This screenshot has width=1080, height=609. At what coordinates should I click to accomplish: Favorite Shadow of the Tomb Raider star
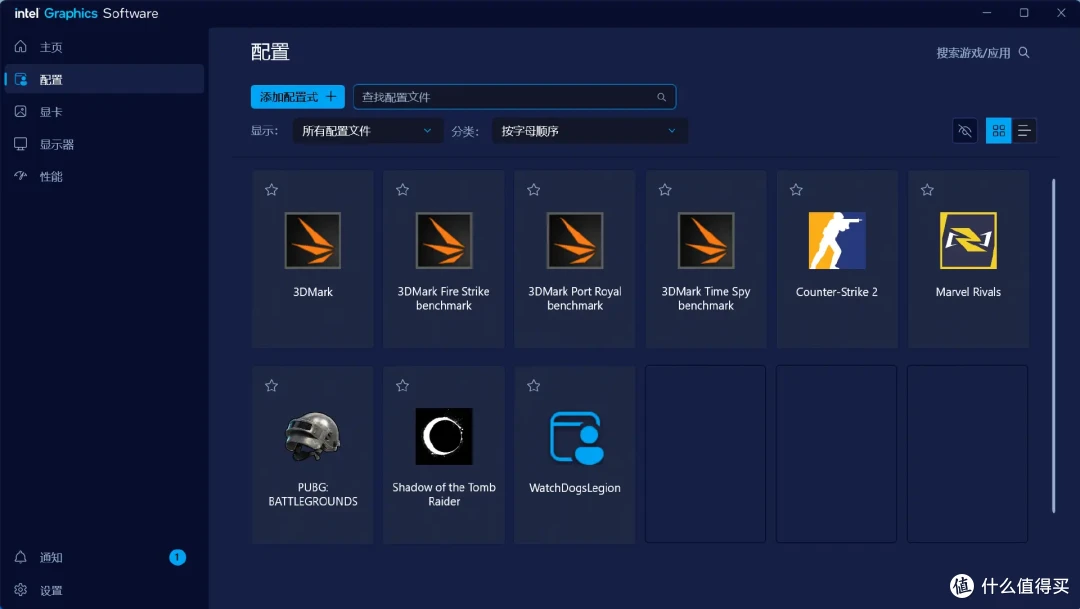(x=402, y=386)
